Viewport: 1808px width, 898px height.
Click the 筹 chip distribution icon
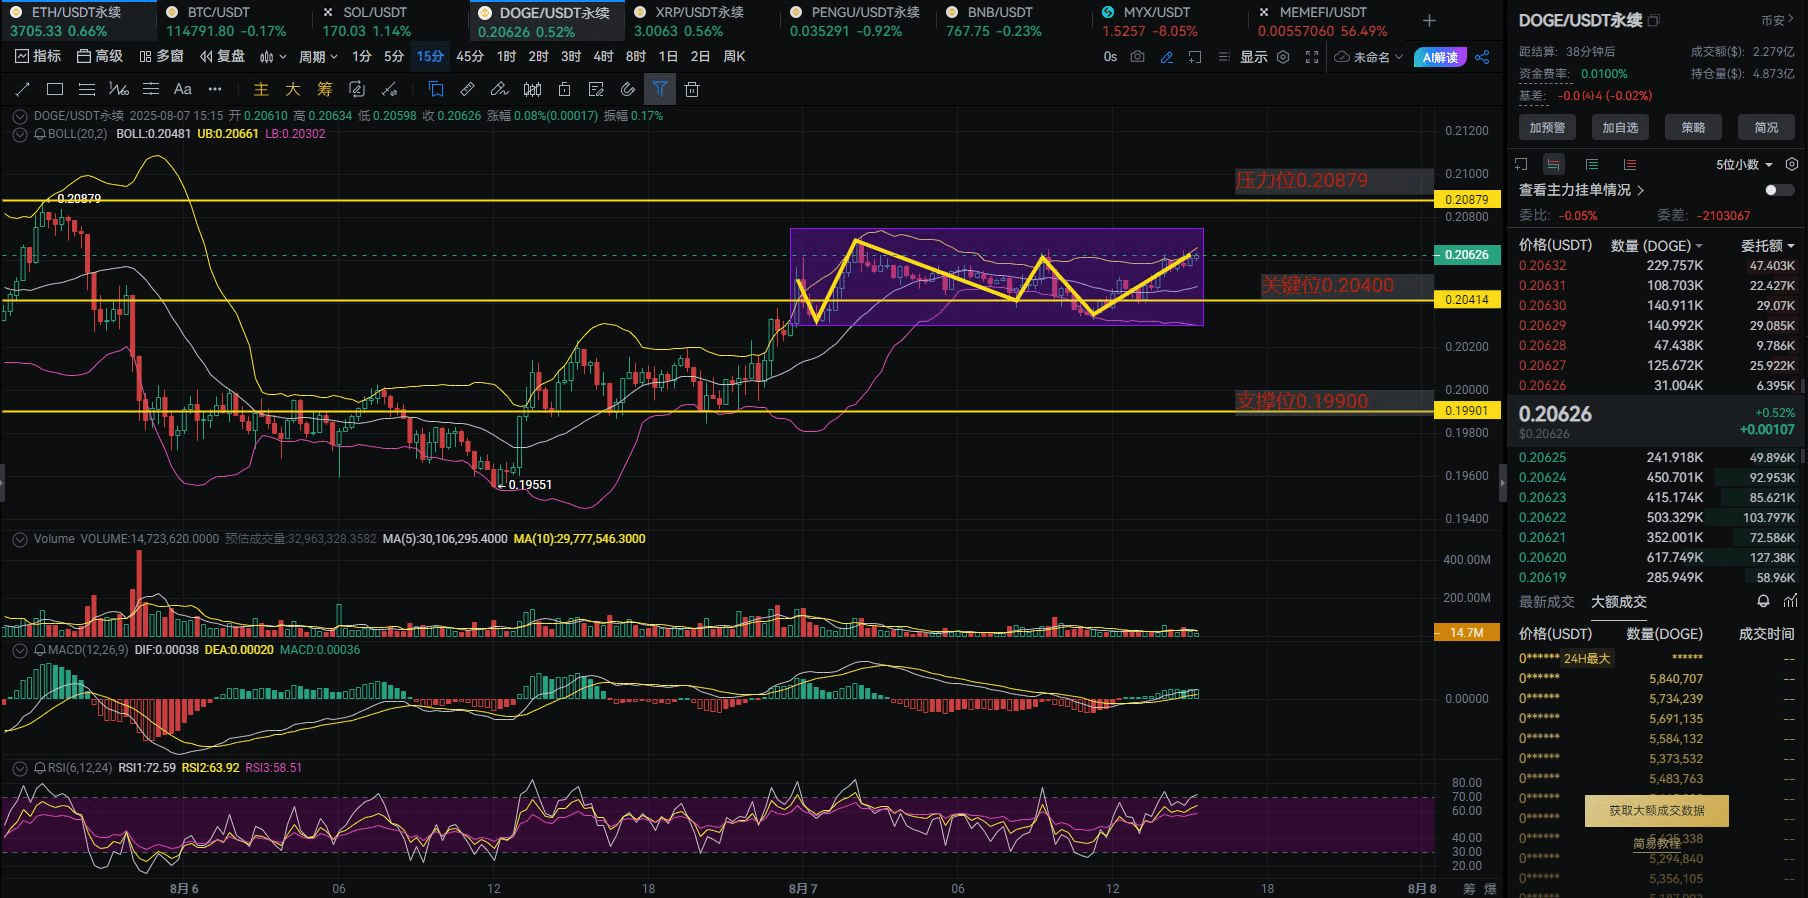325,90
